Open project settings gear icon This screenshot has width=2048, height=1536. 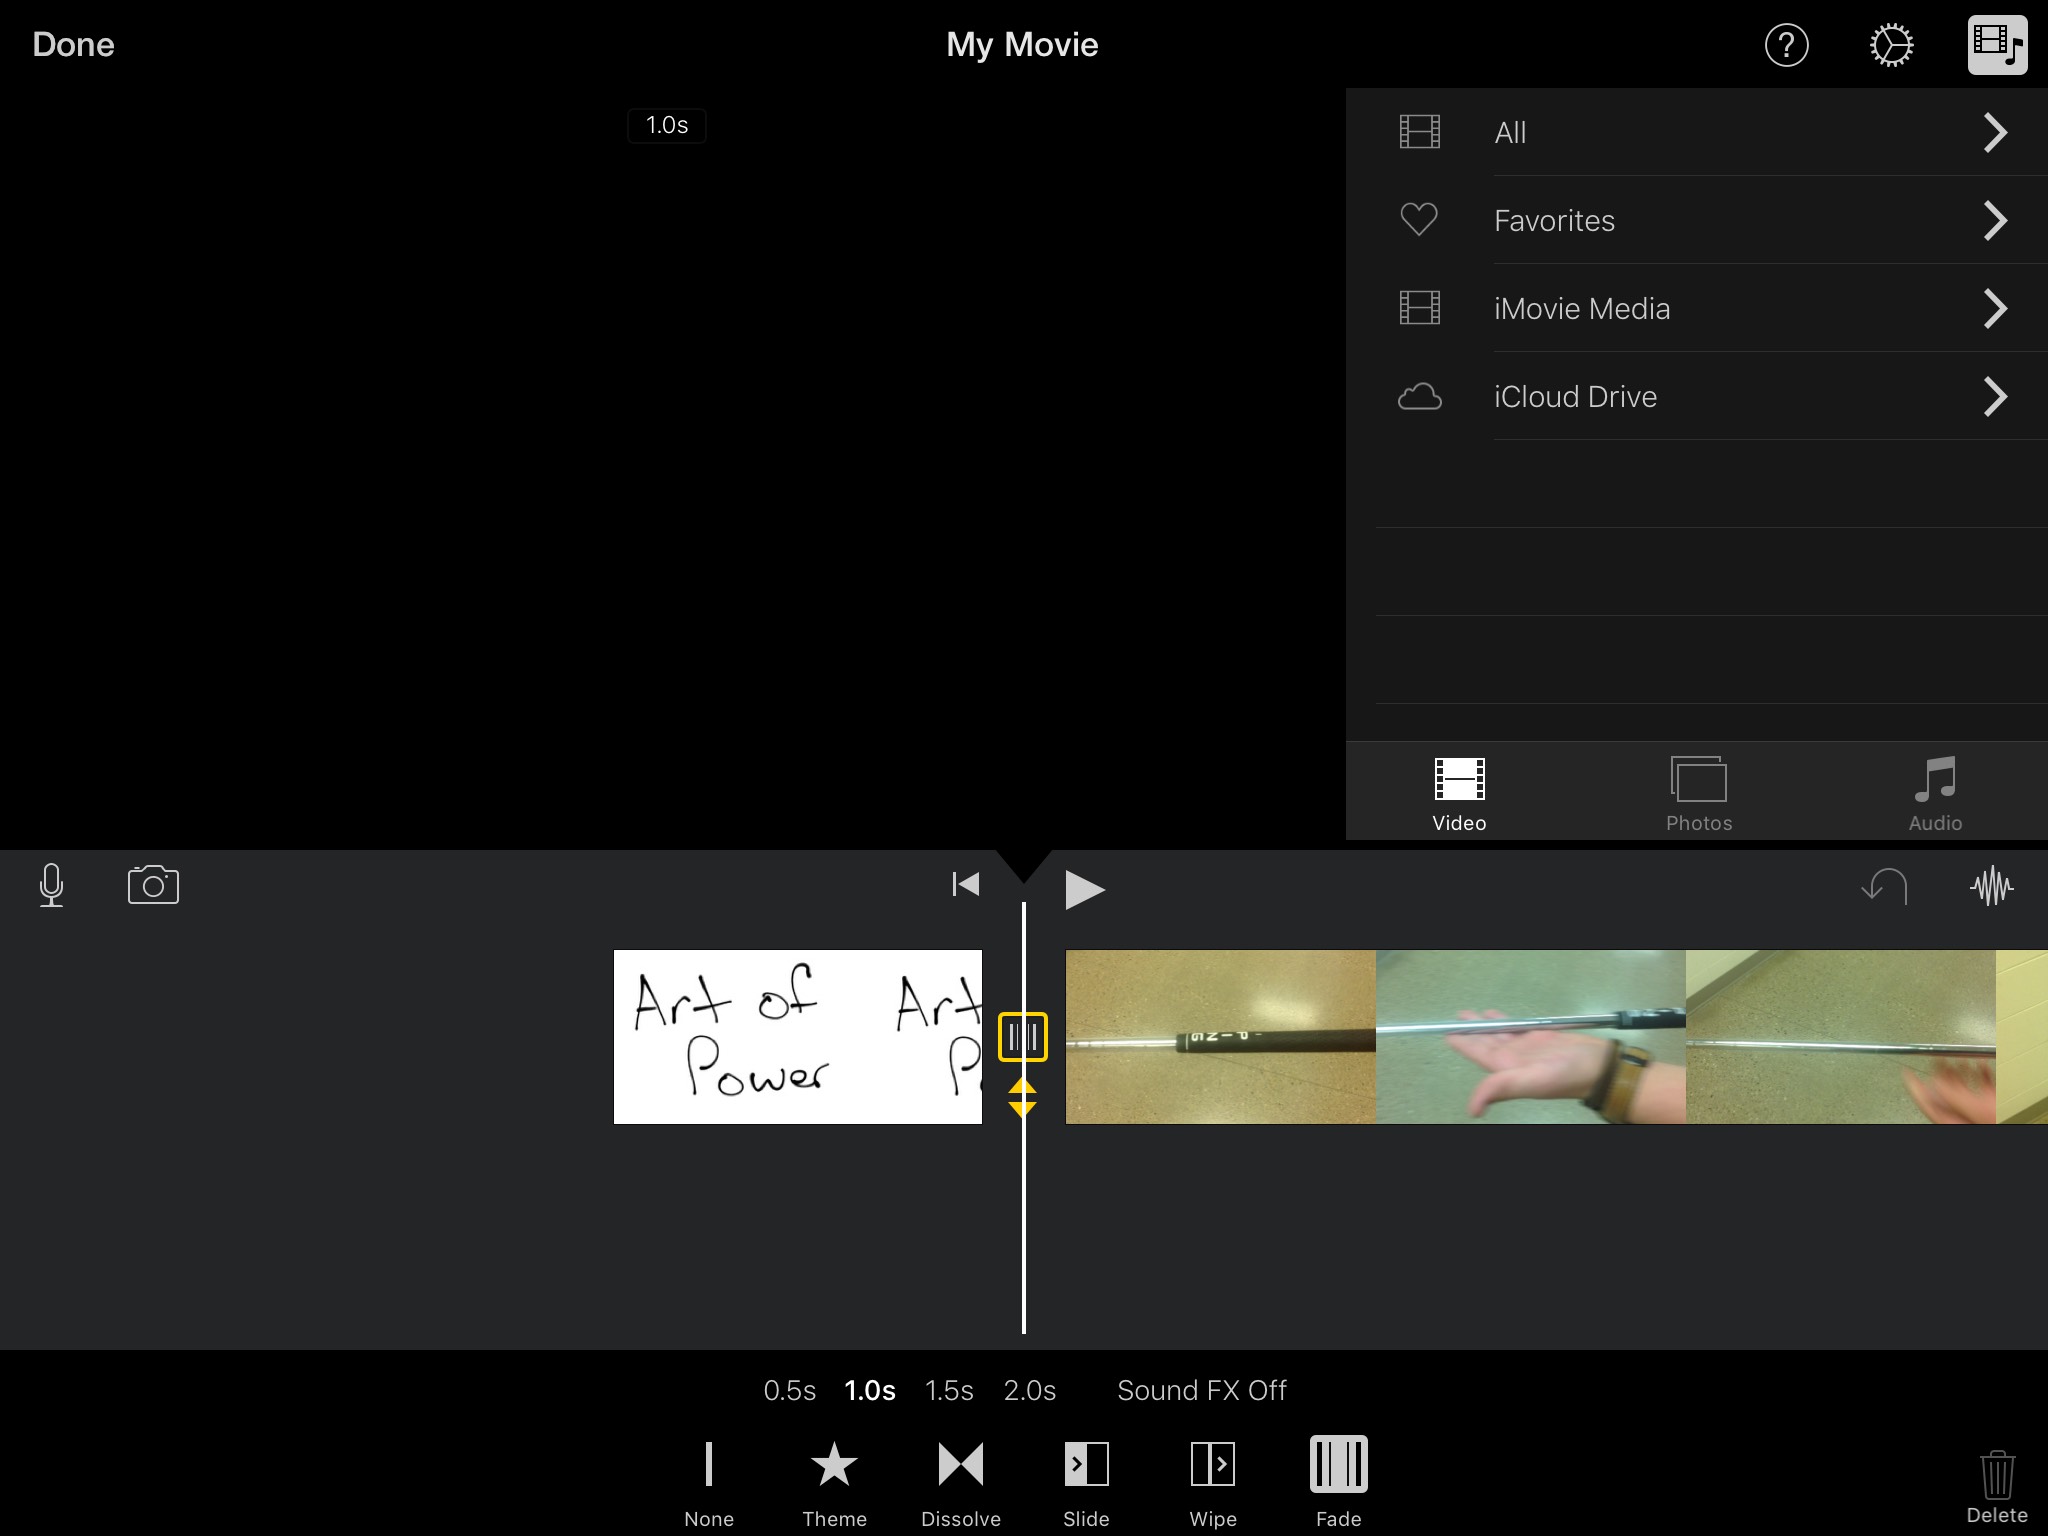(x=1891, y=45)
